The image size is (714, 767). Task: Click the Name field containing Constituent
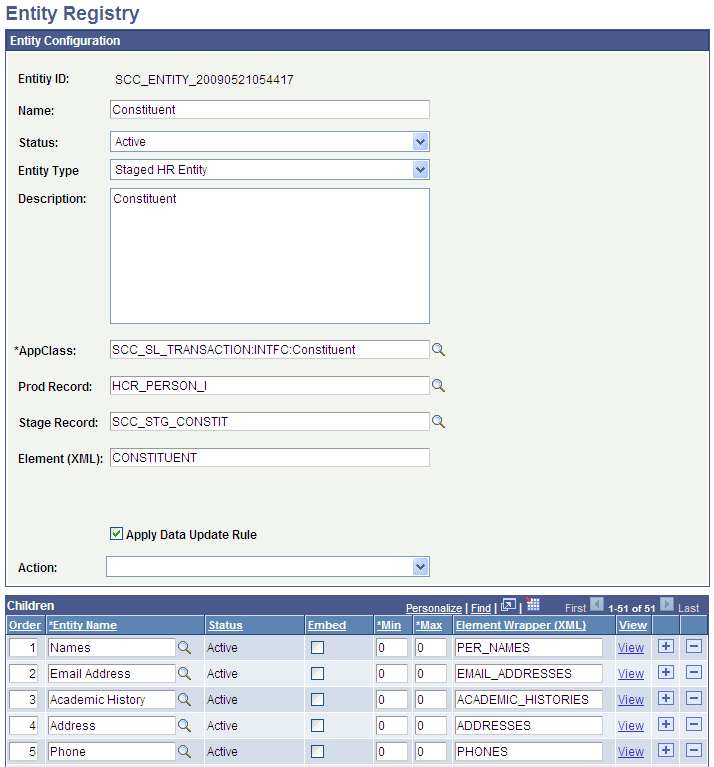click(270, 110)
